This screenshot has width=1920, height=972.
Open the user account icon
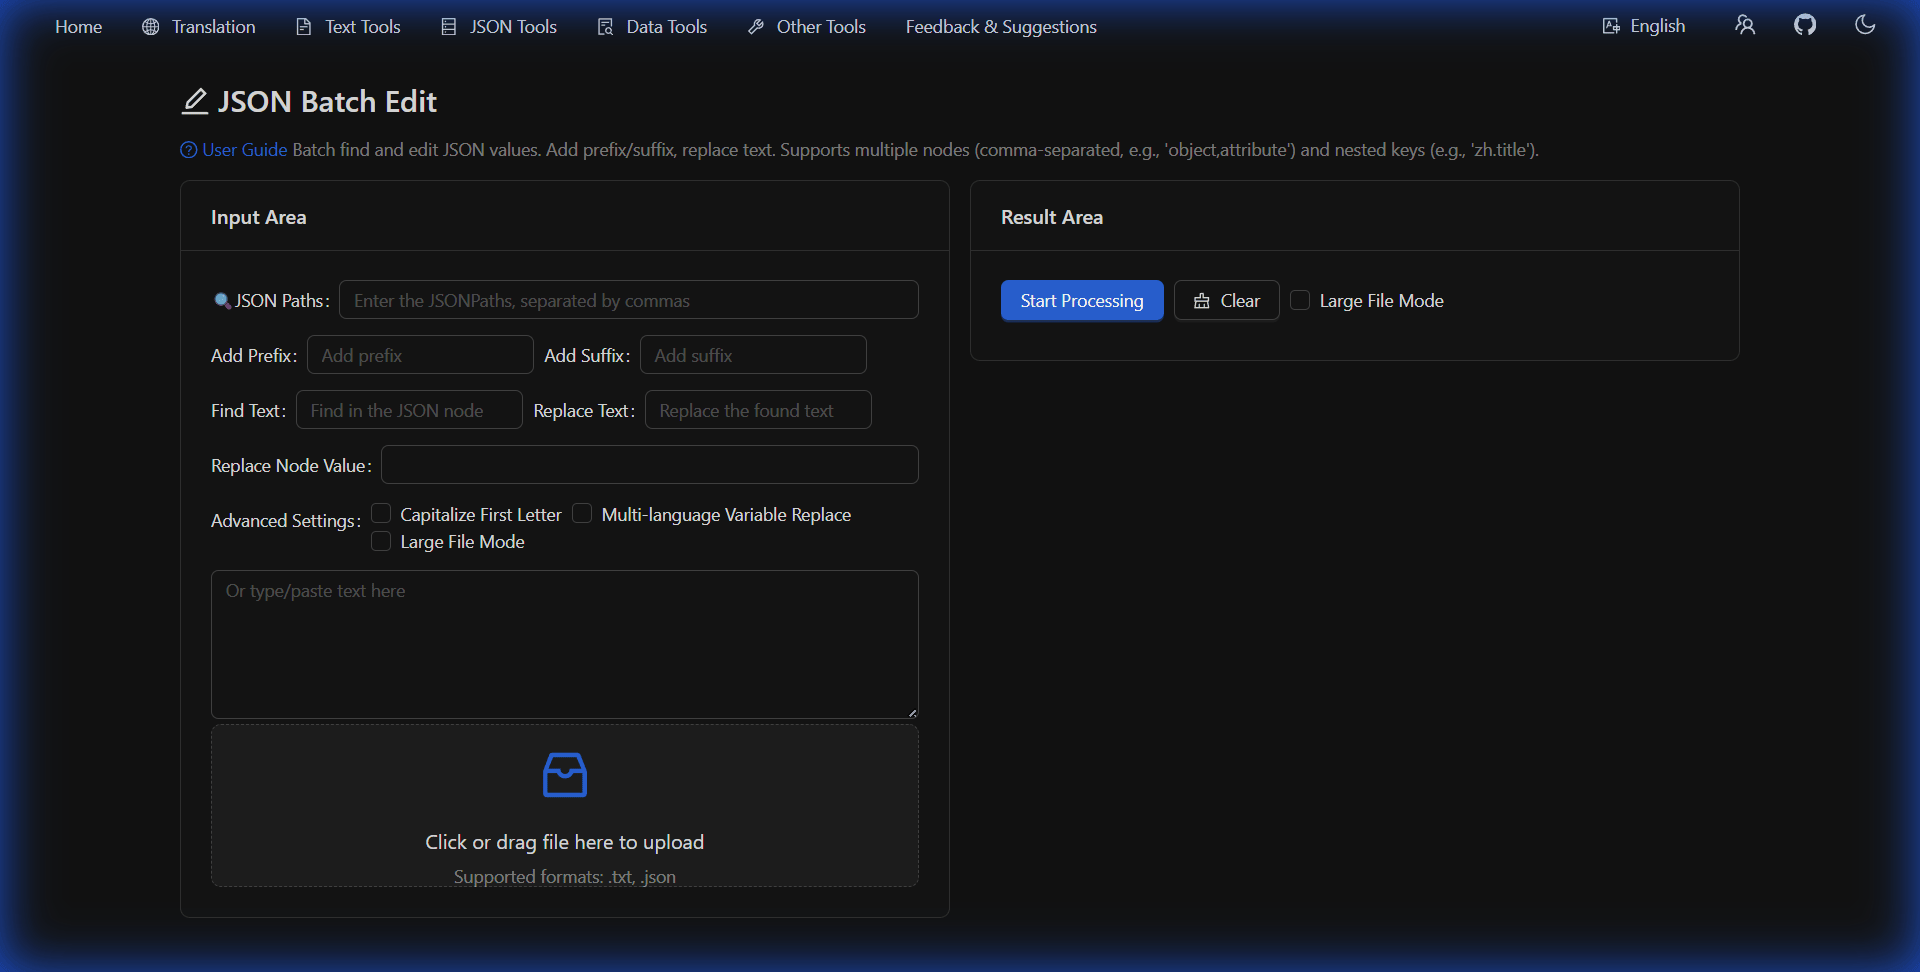[x=1745, y=25]
